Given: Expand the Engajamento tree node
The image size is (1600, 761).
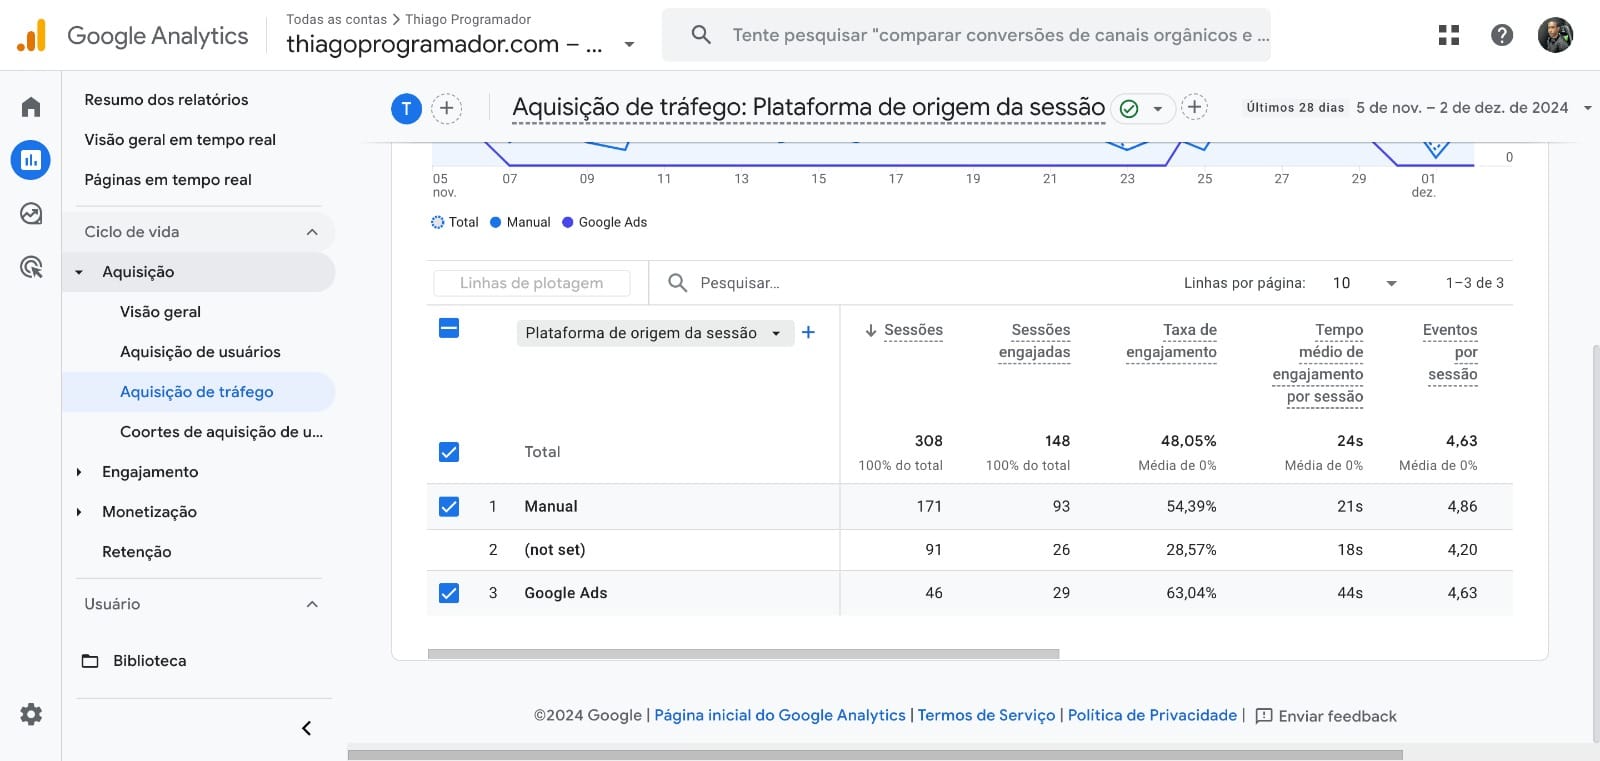Looking at the screenshot, I should [79, 472].
